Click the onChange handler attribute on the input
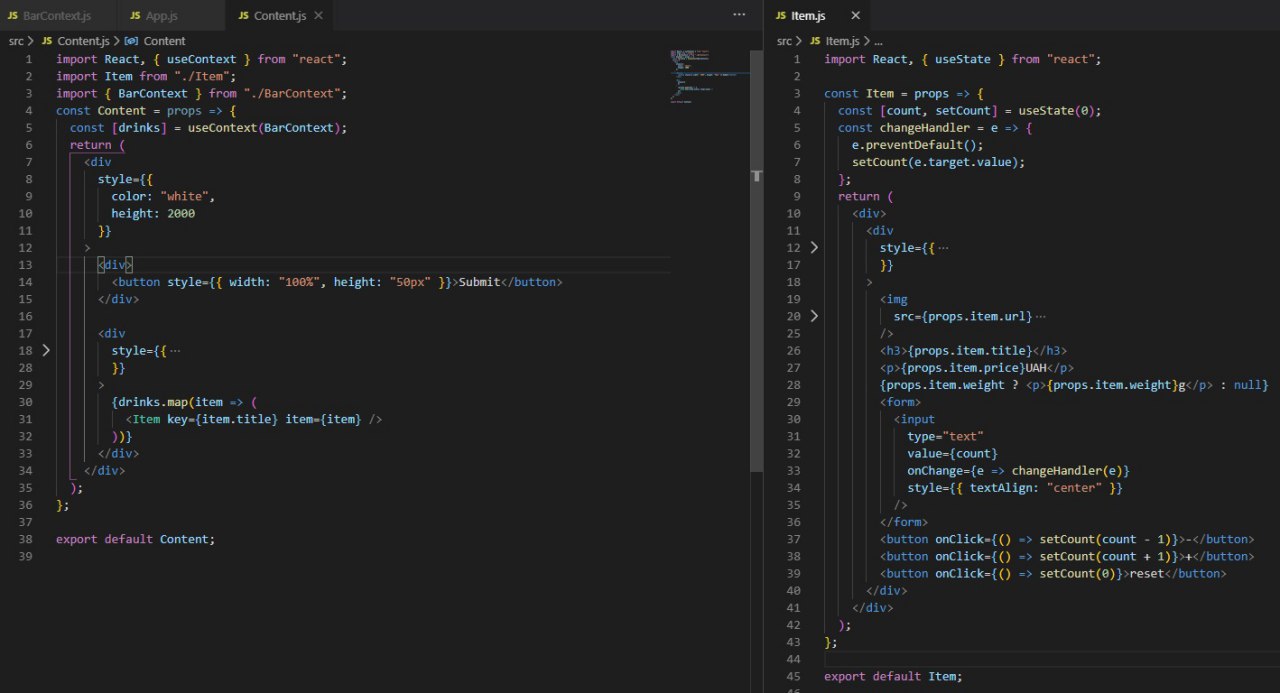 tap(1018, 470)
